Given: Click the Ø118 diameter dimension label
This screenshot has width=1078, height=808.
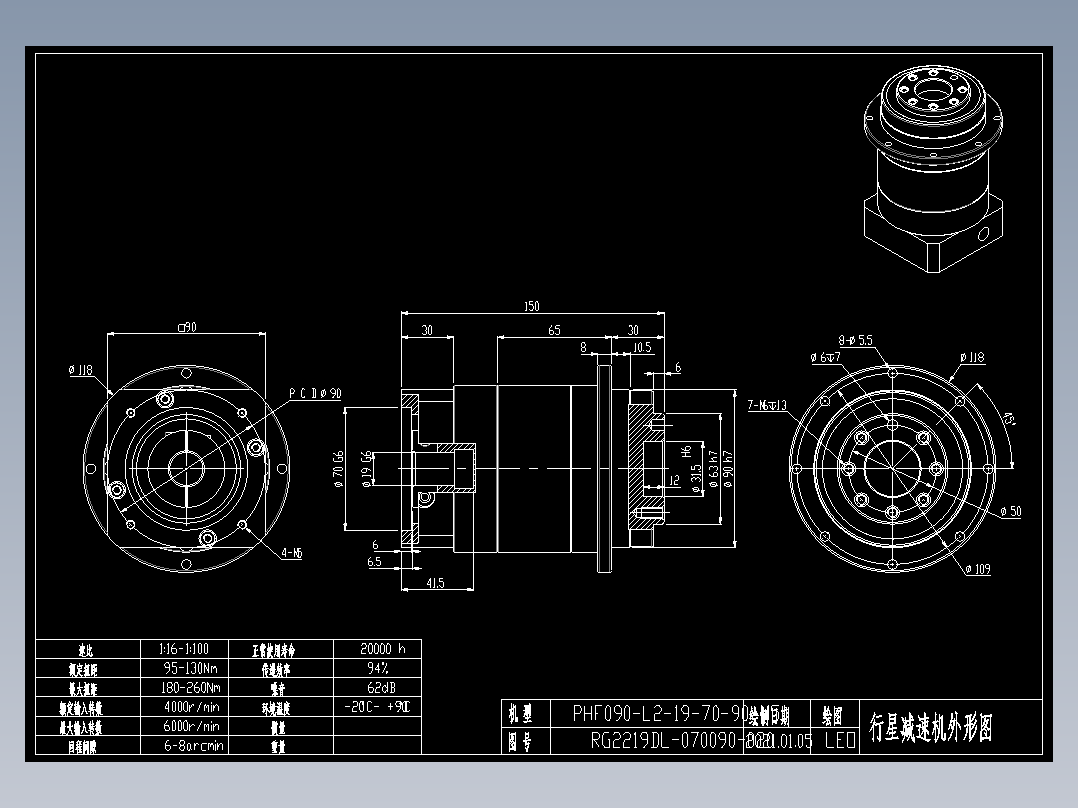Looking at the screenshot, I should pos(81,370).
